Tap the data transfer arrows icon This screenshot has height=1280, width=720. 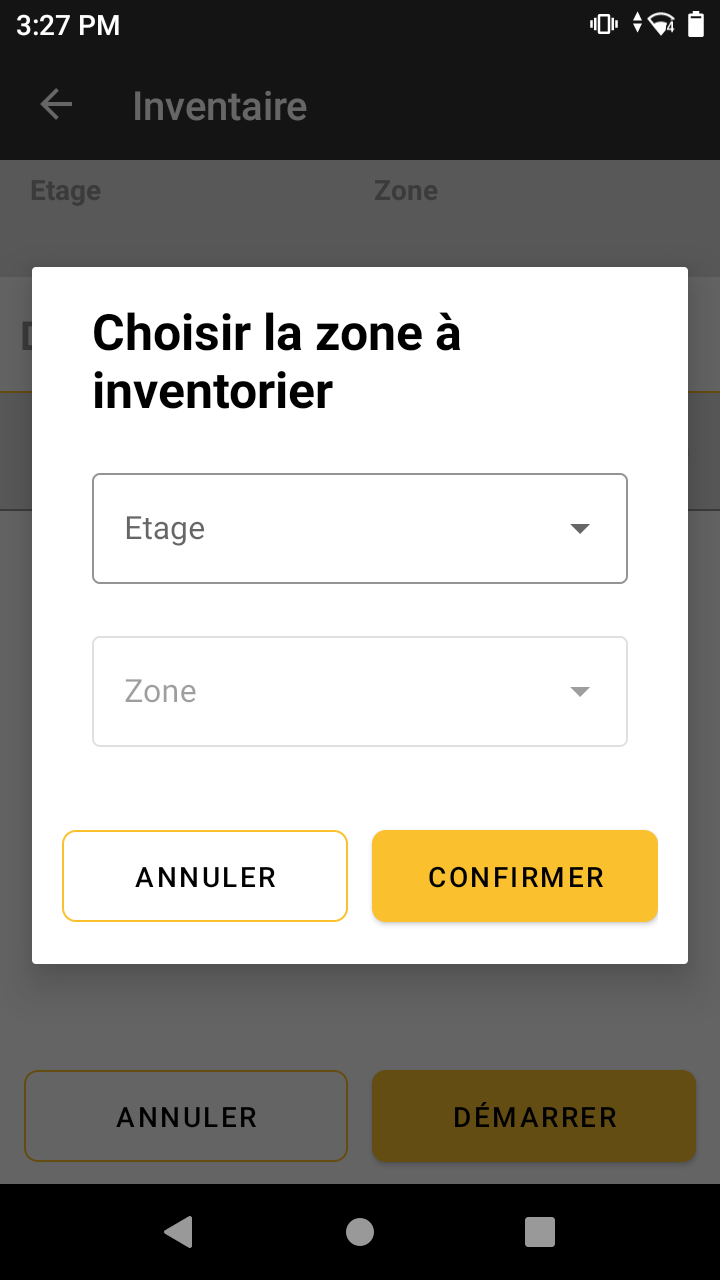tap(637, 24)
